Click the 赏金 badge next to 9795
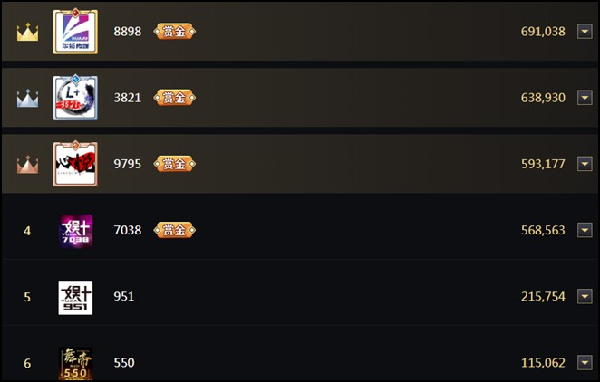The image size is (600, 382). click(174, 164)
